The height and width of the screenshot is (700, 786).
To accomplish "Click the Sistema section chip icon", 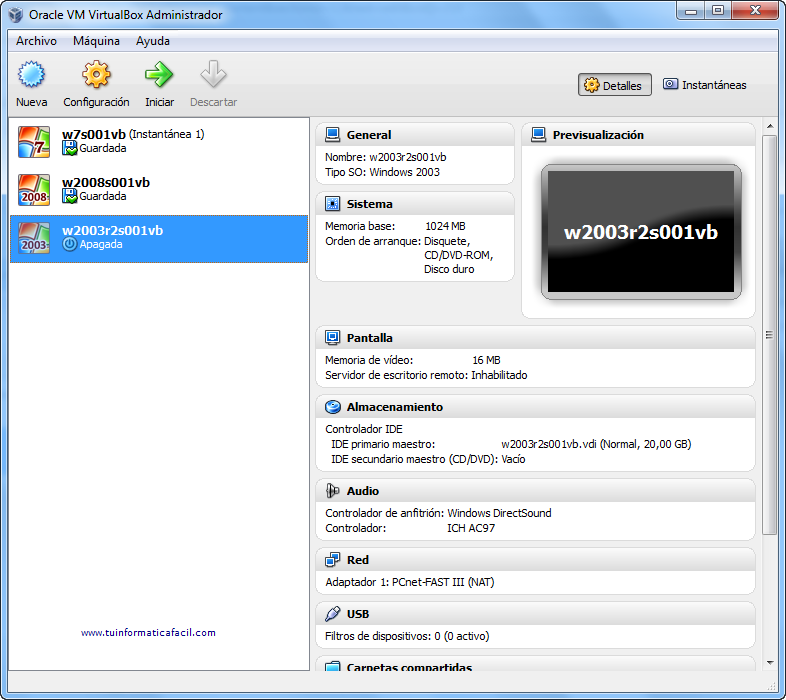I will coord(333,204).
